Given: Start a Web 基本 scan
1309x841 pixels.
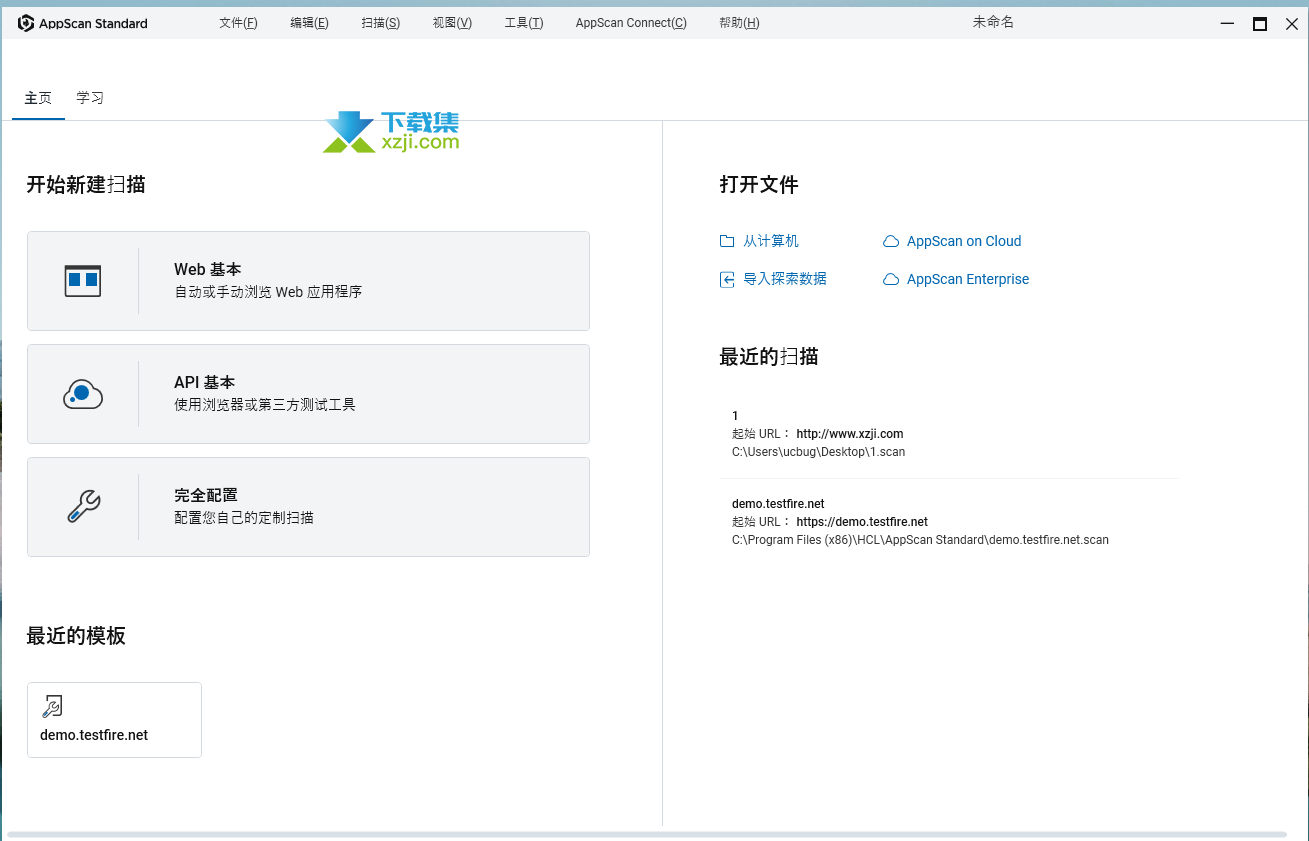Looking at the screenshot, I should coord(308,281).
